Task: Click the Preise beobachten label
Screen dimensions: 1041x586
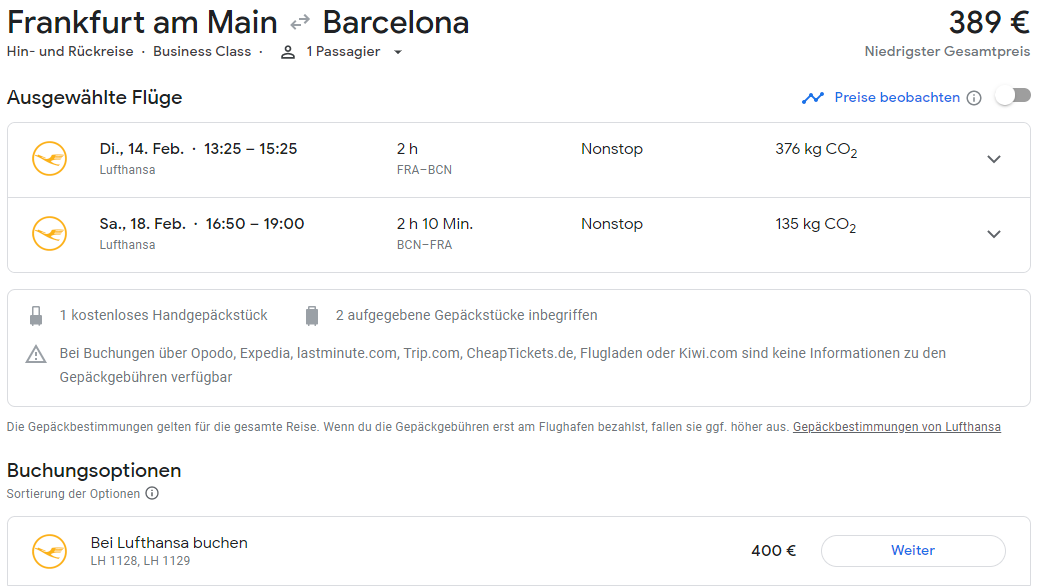Action: [897, 97]
